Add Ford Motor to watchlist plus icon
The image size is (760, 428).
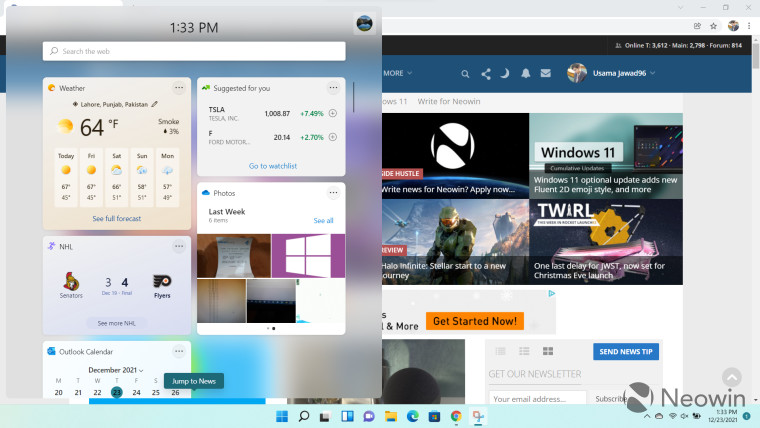[x=333, y=137]
